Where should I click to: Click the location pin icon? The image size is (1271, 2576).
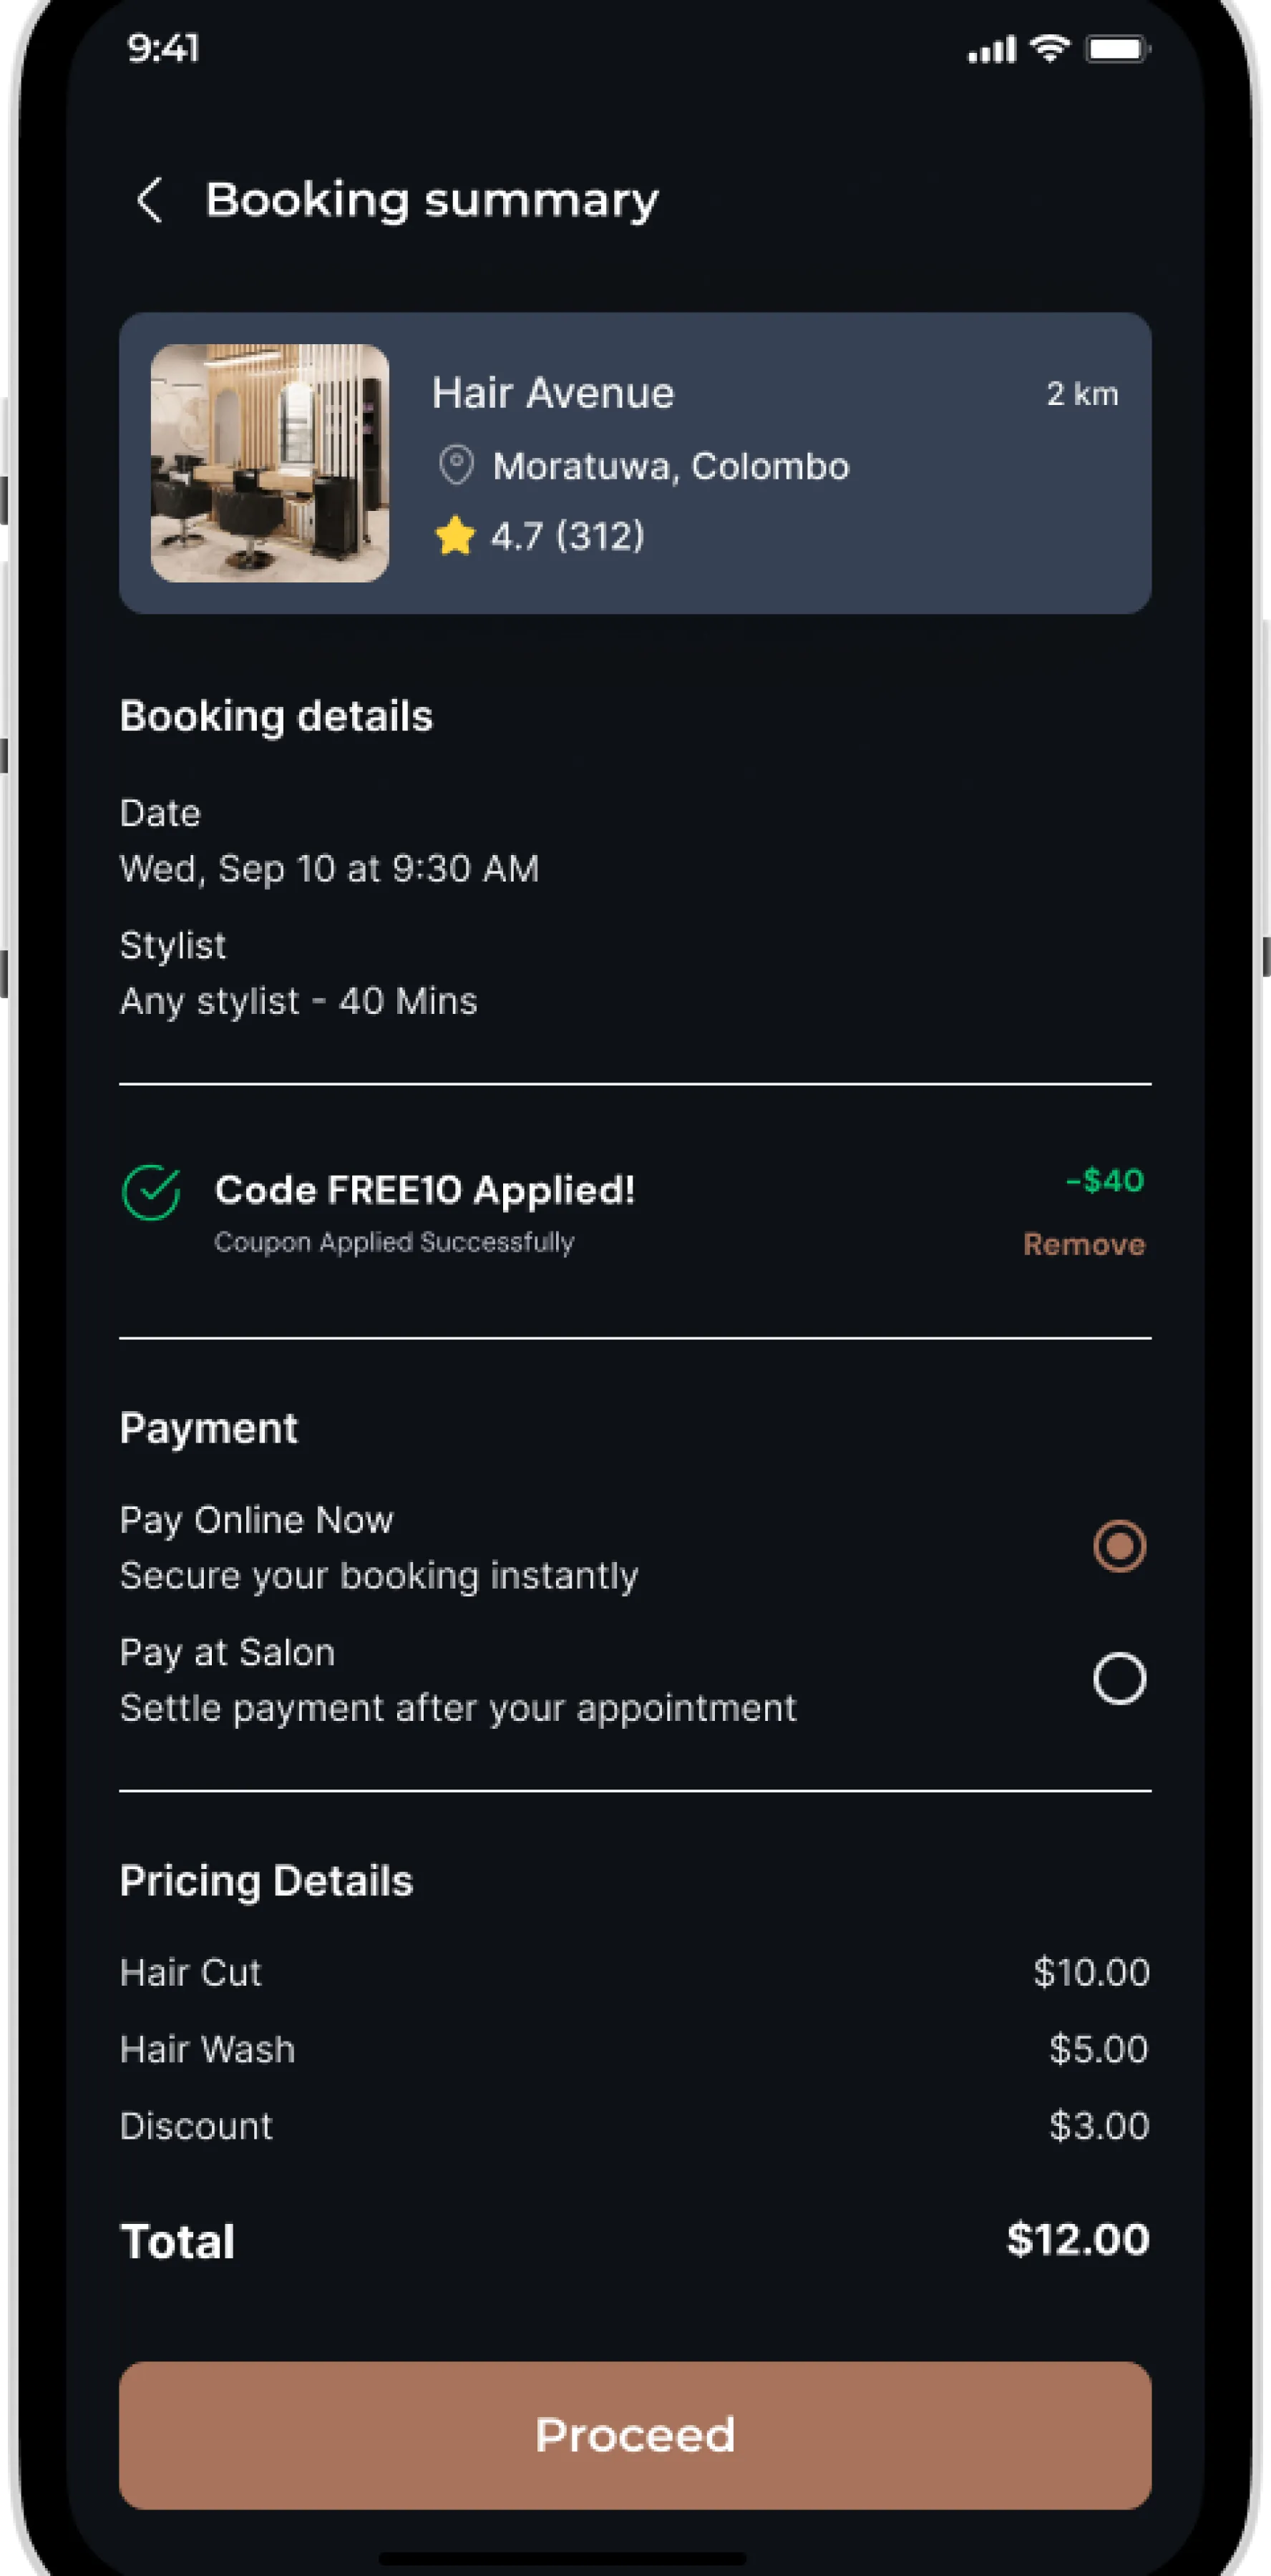click(456, 466)
